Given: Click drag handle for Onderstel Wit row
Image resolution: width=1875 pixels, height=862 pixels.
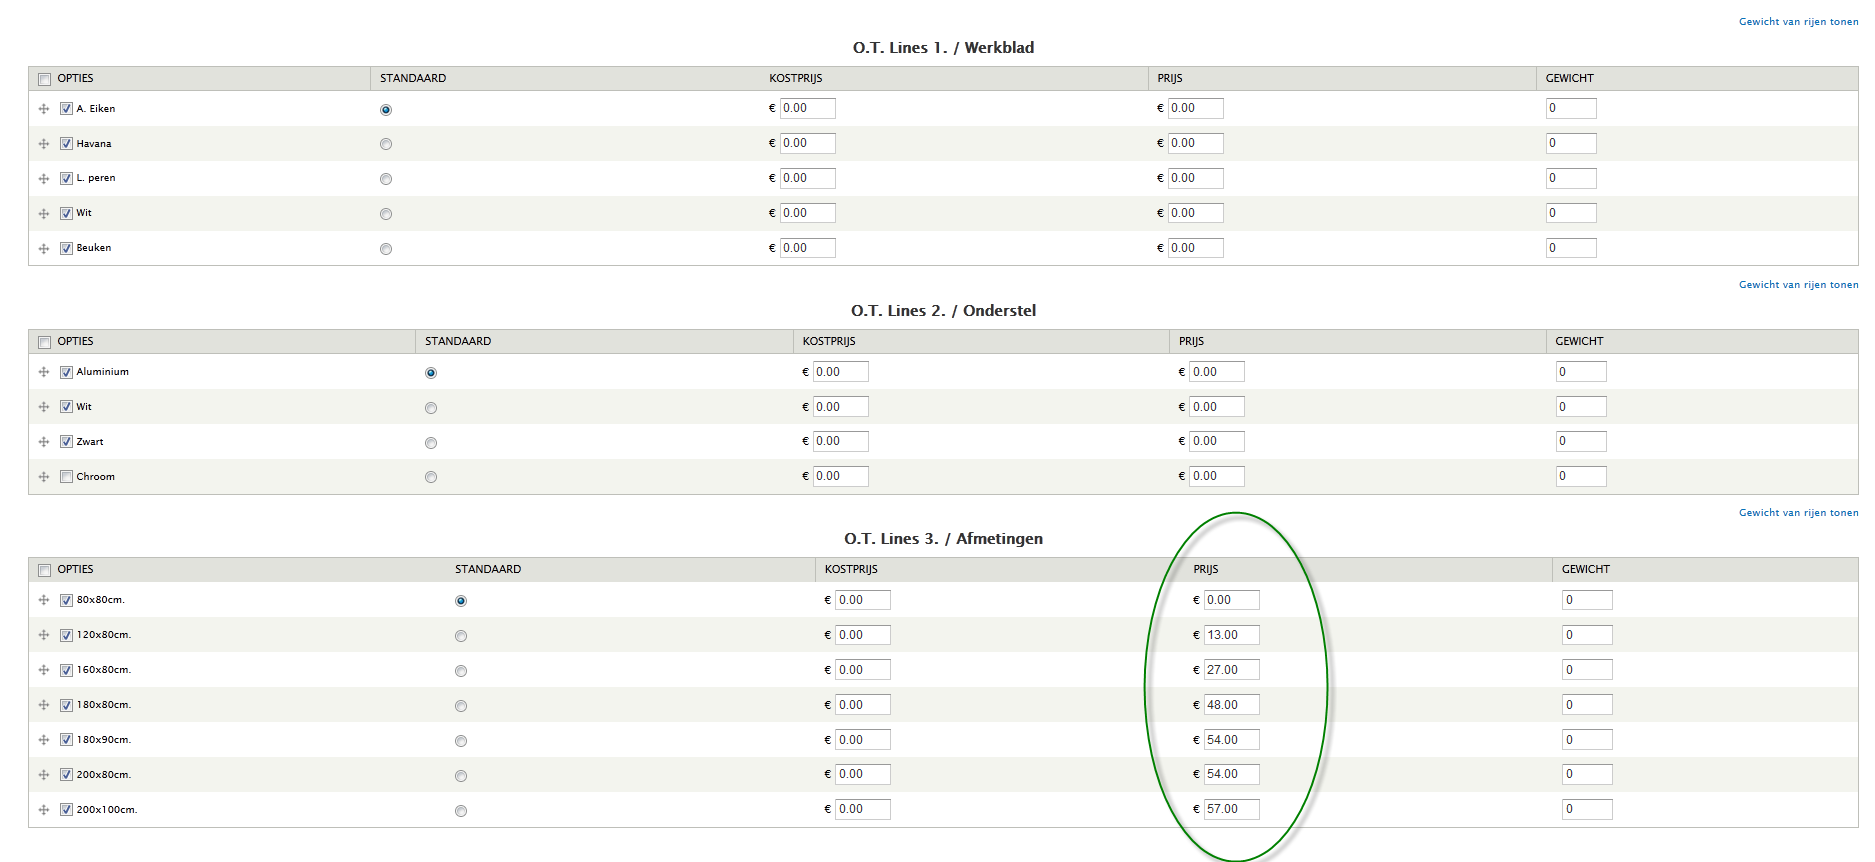Looking at the screenshot, I should pos(44,407).
